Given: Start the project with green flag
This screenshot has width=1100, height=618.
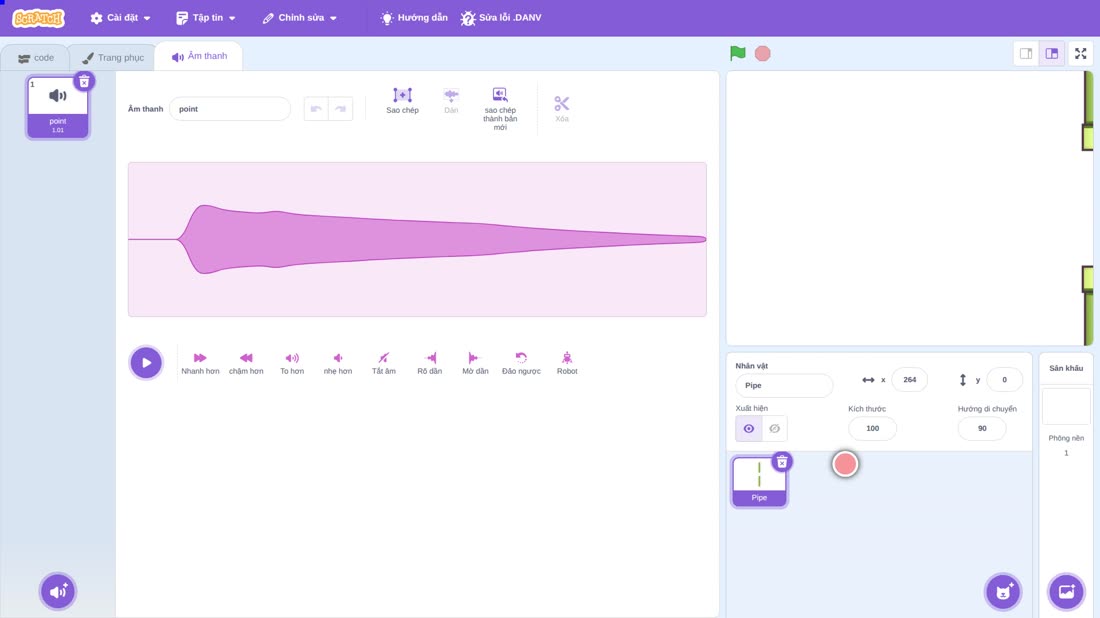Looking at the screenshot, I should point(737,53).
